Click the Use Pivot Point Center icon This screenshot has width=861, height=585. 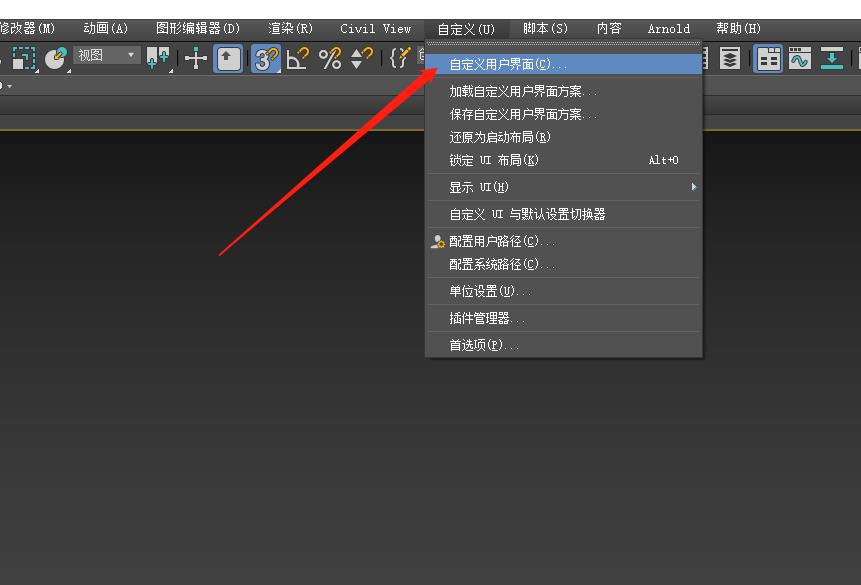point(158,58)
